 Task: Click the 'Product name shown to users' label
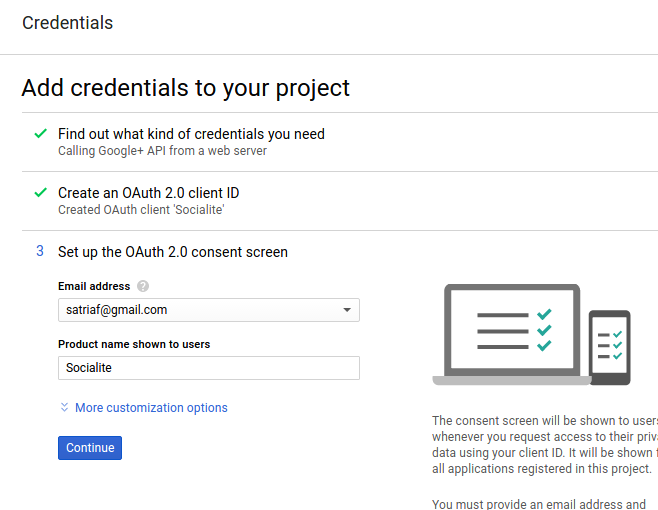tap(134, 344)
